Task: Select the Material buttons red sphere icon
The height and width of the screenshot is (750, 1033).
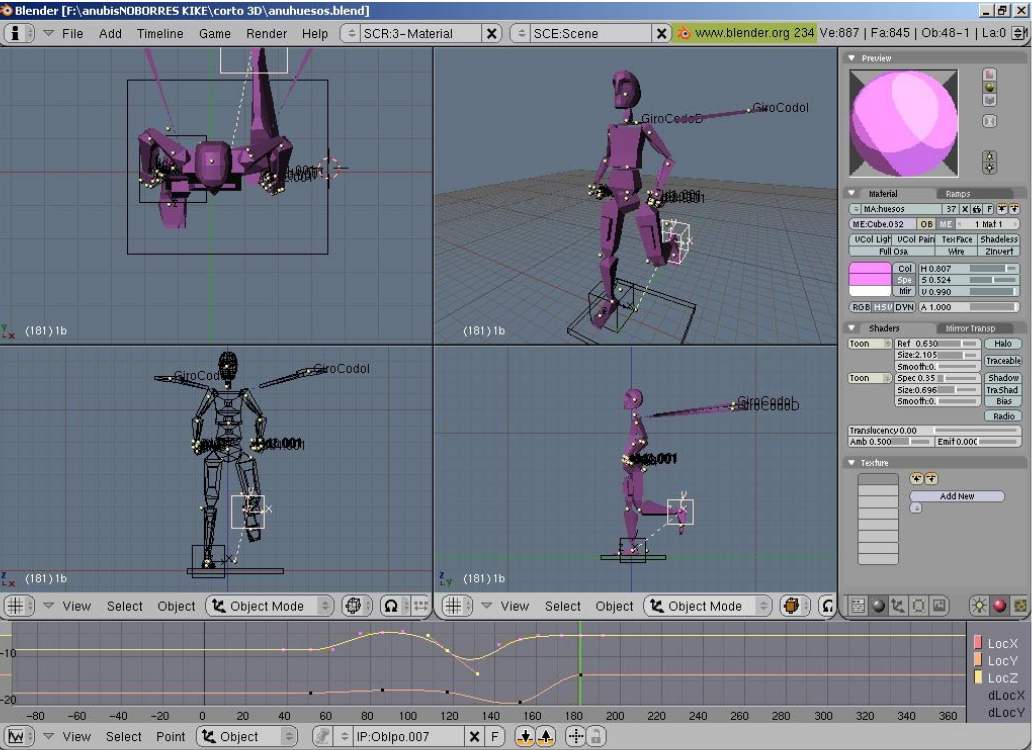Action: (997, 605)
